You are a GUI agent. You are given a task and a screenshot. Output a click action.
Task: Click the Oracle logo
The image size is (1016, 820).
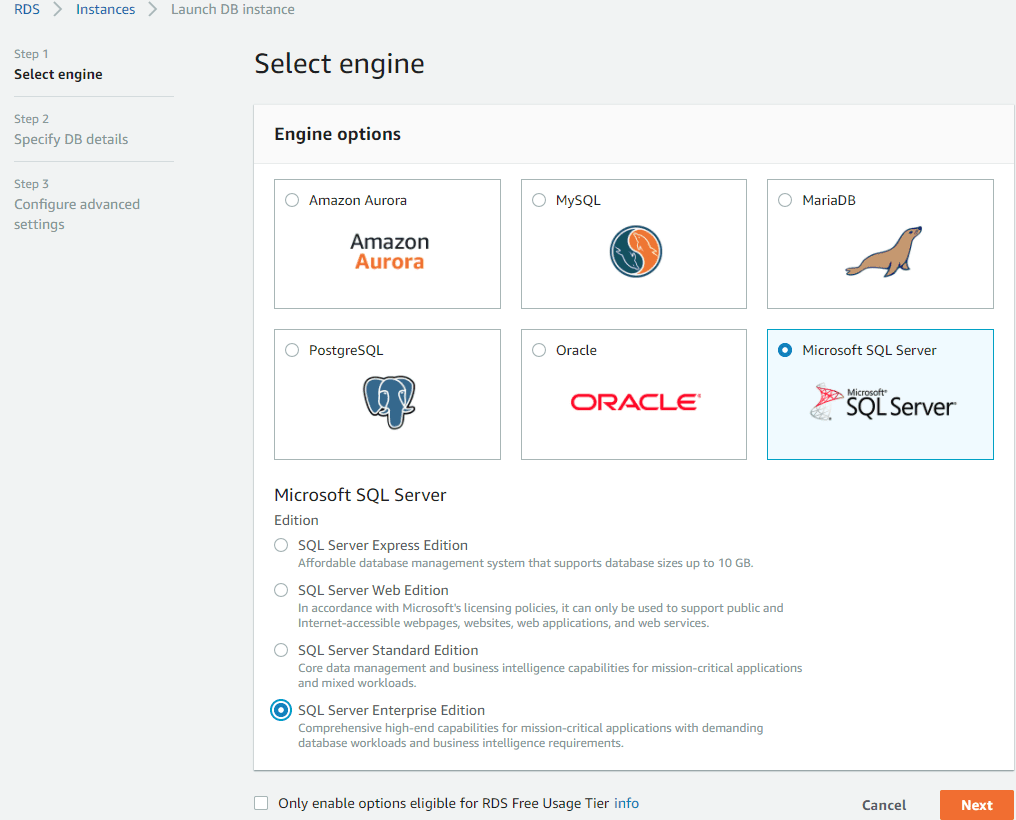(636, 402)
